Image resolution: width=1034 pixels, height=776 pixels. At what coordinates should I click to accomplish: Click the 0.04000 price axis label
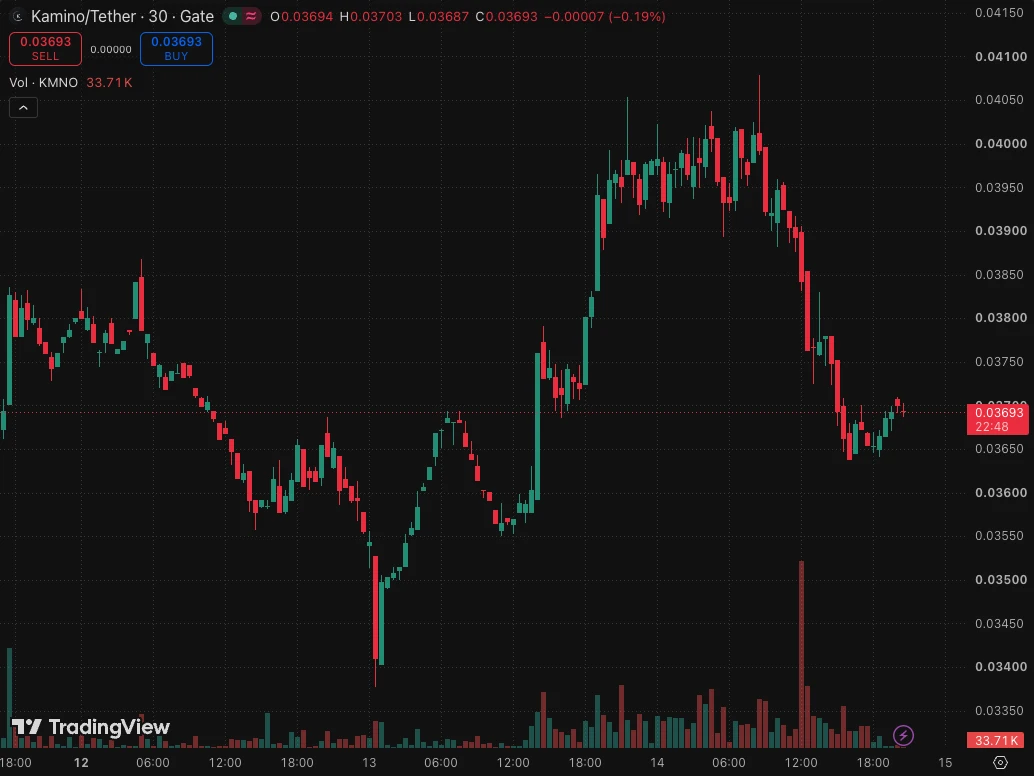pyautogui.click(x=1000, y=144)
